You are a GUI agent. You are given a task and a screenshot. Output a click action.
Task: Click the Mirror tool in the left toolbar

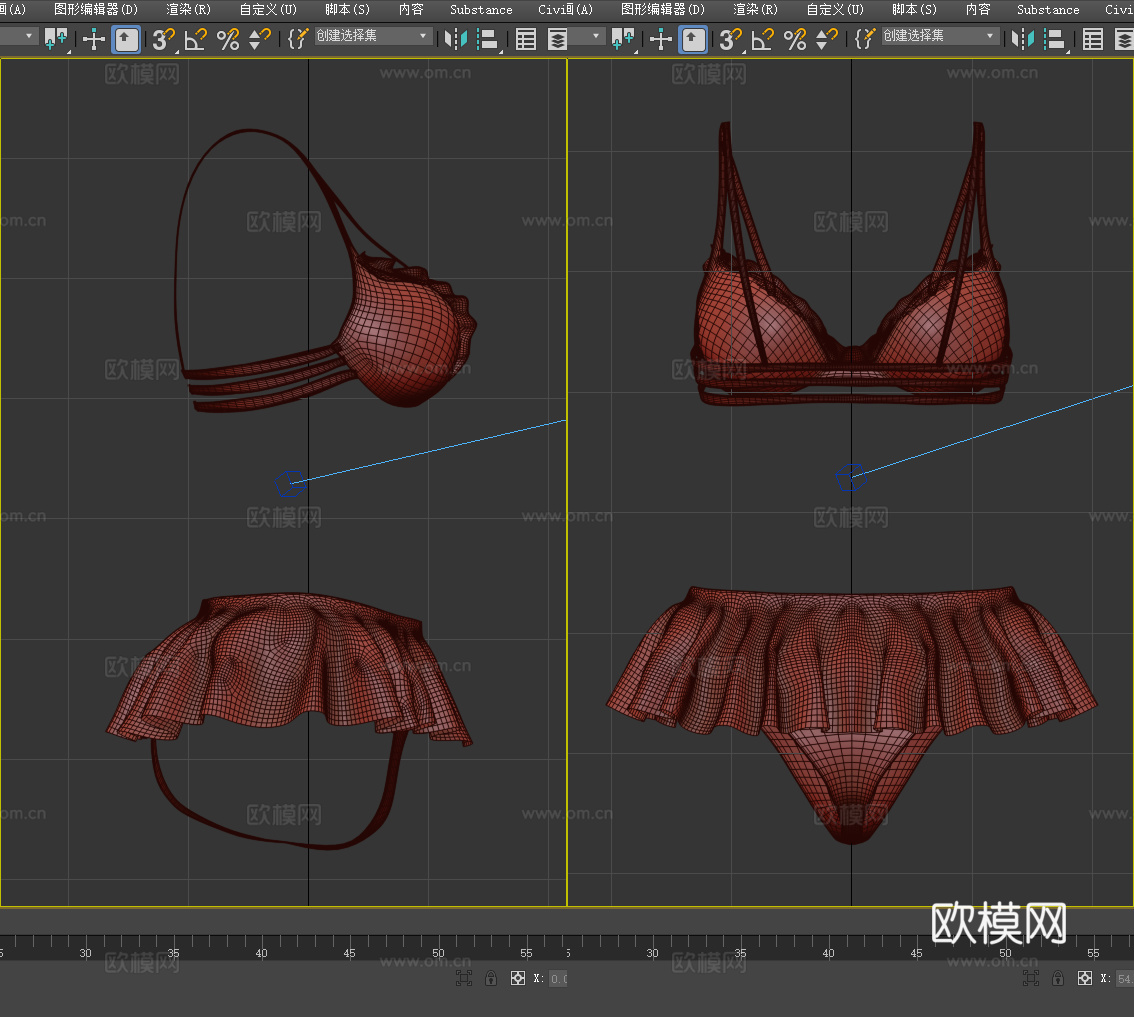pos(455,39)
